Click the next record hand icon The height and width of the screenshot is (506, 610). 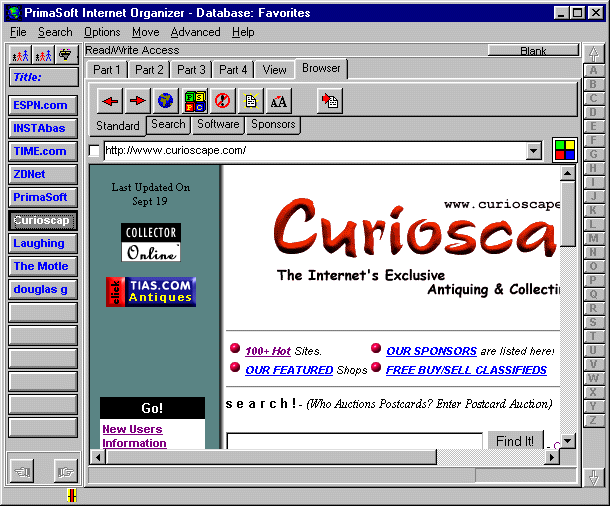(63, 468)
